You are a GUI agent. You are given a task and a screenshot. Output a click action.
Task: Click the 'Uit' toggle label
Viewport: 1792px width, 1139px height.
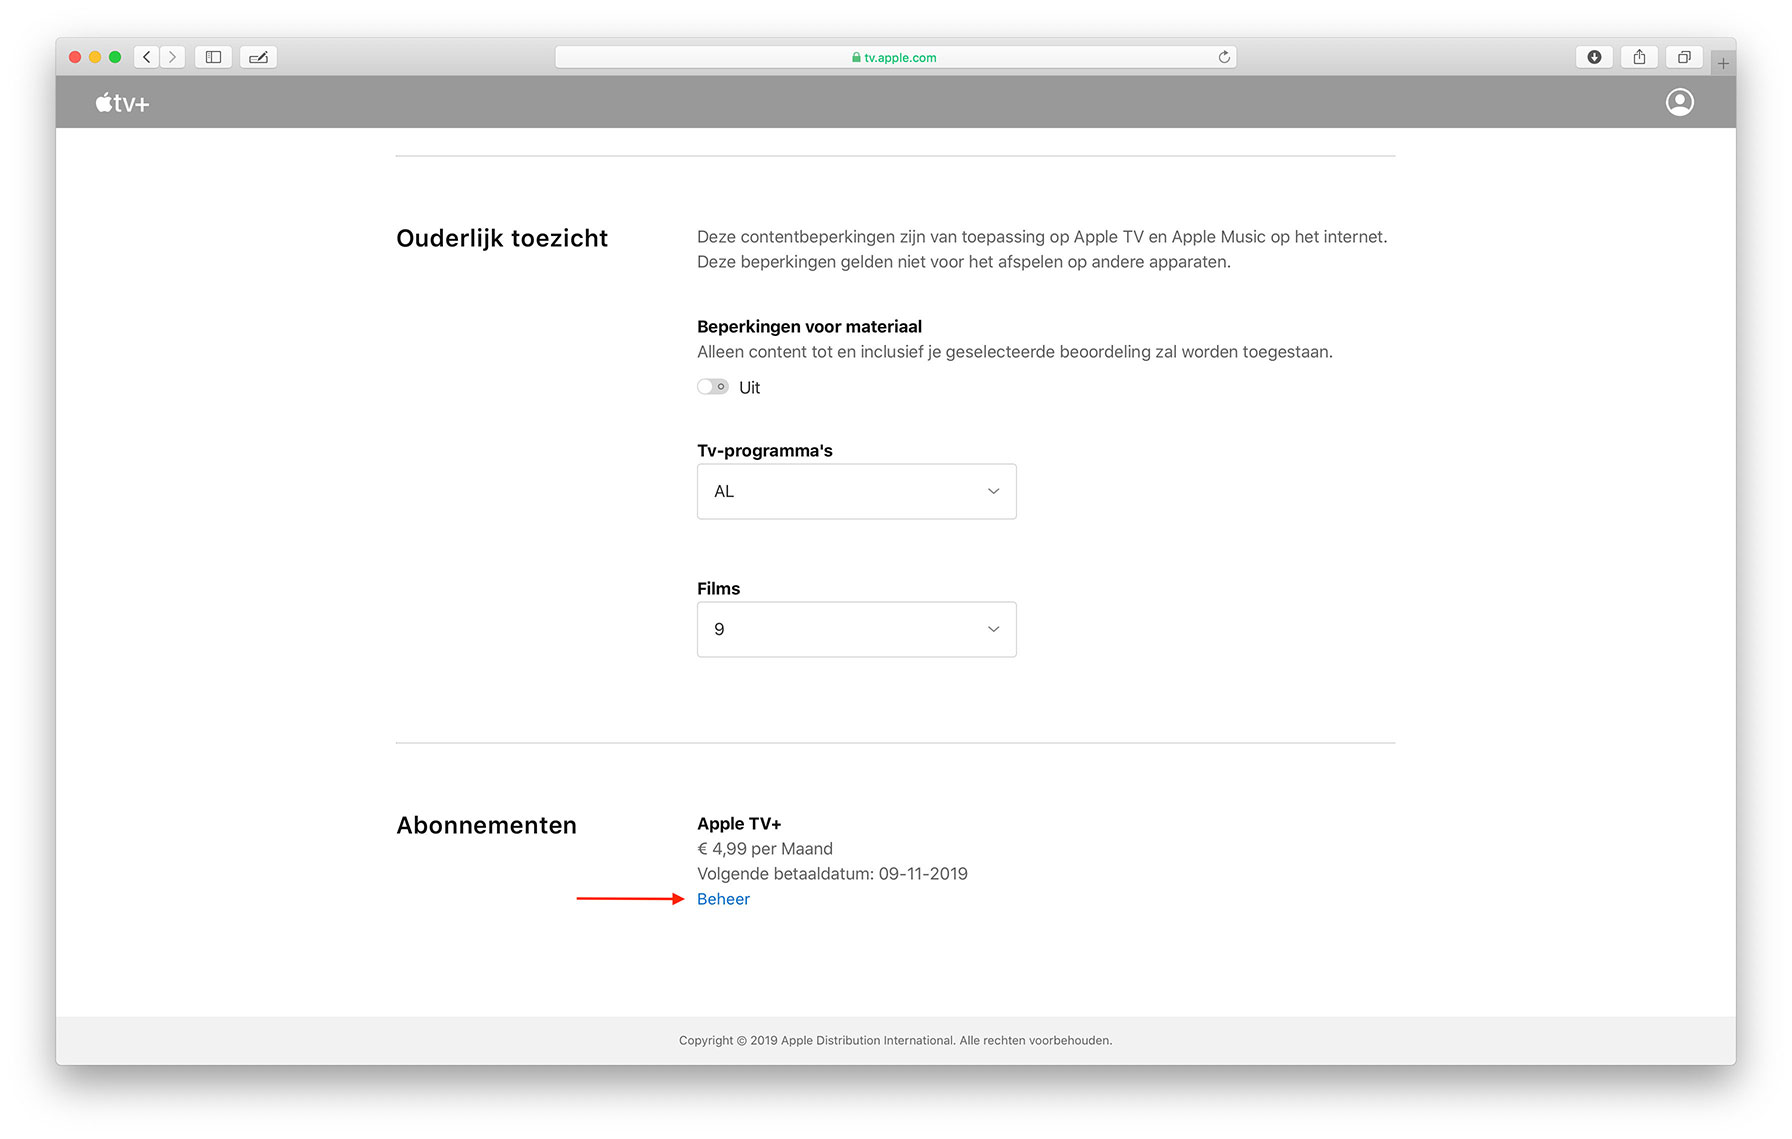click(749, 388)
